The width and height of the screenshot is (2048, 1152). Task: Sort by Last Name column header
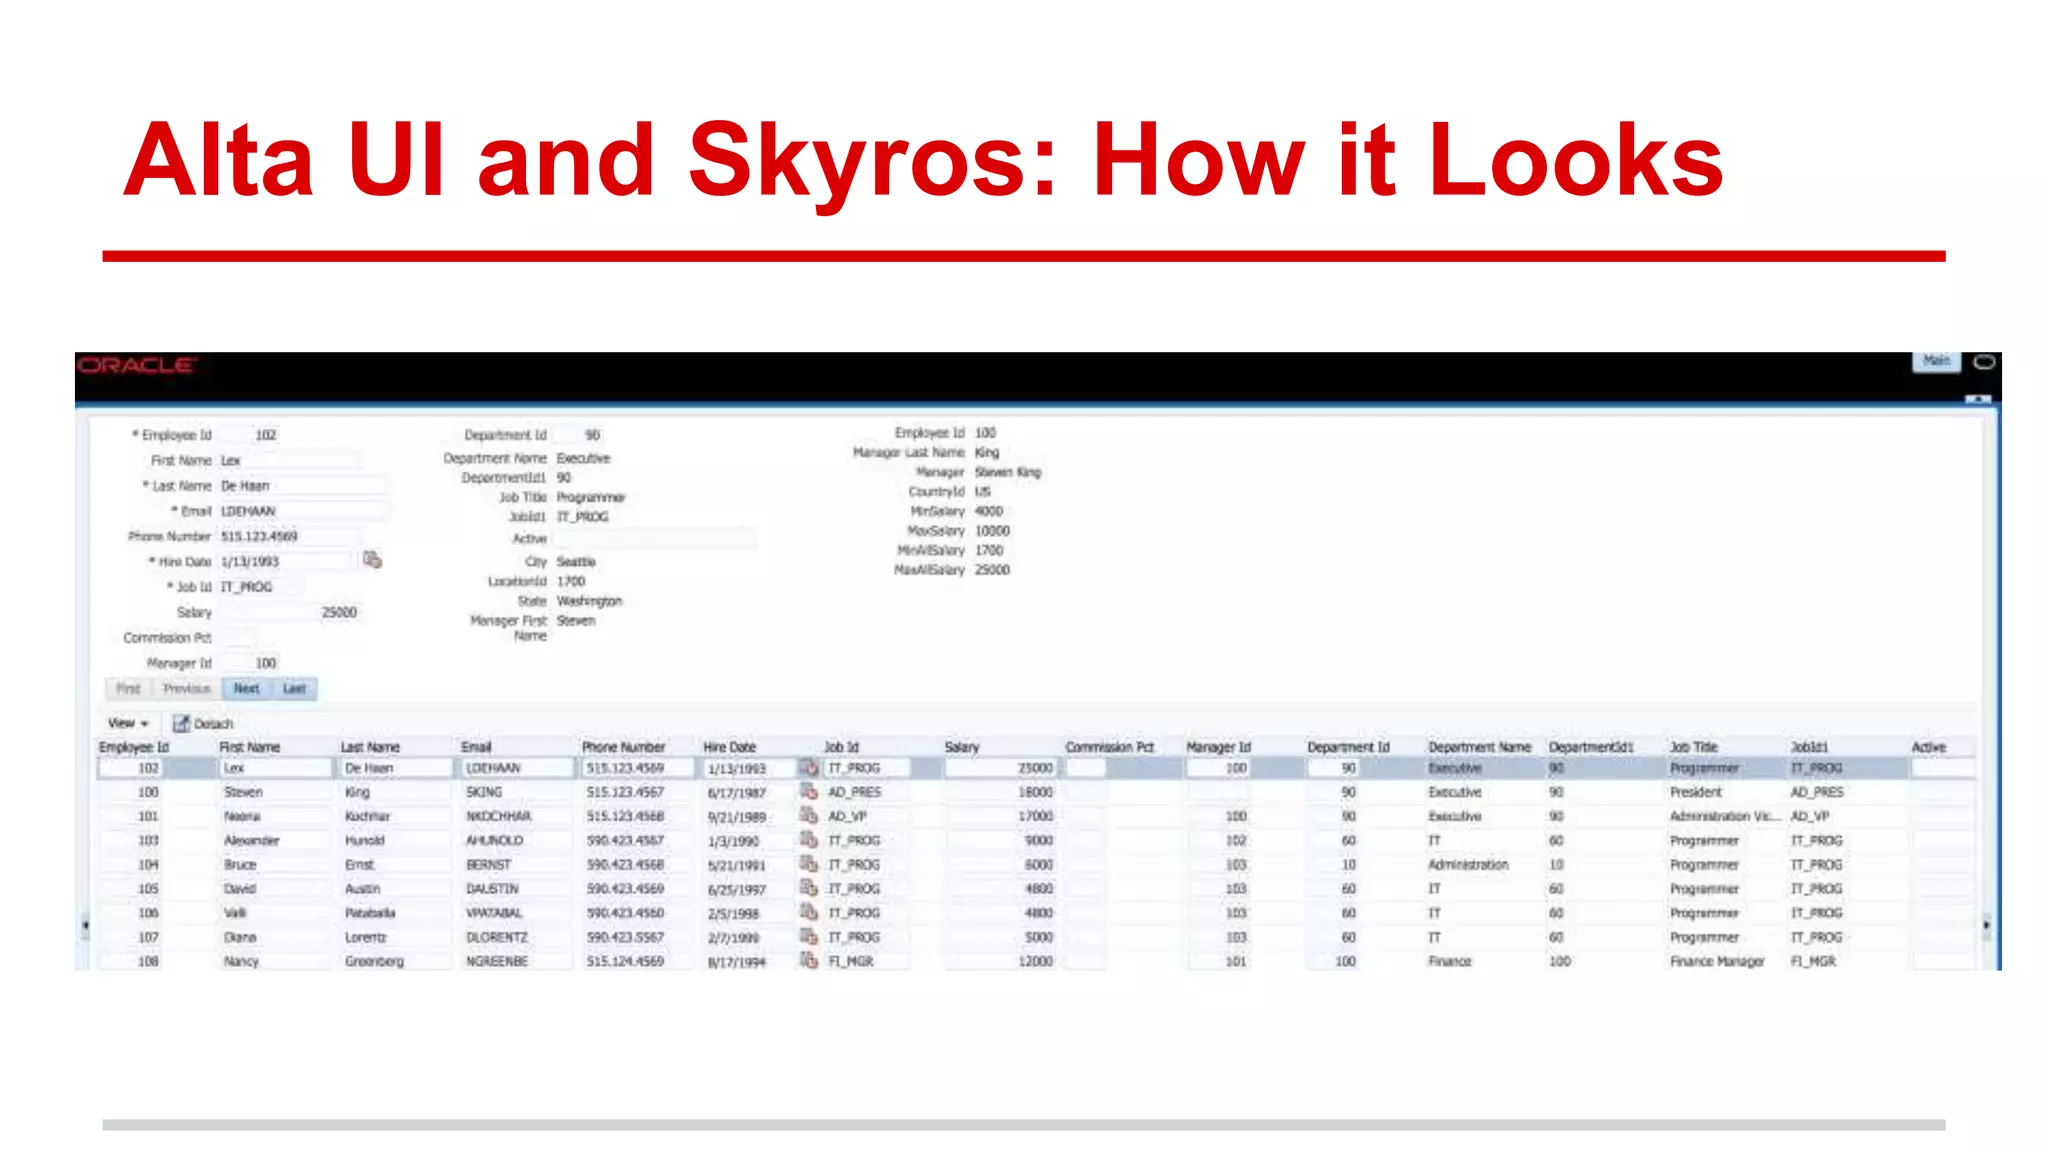point(370,747)
